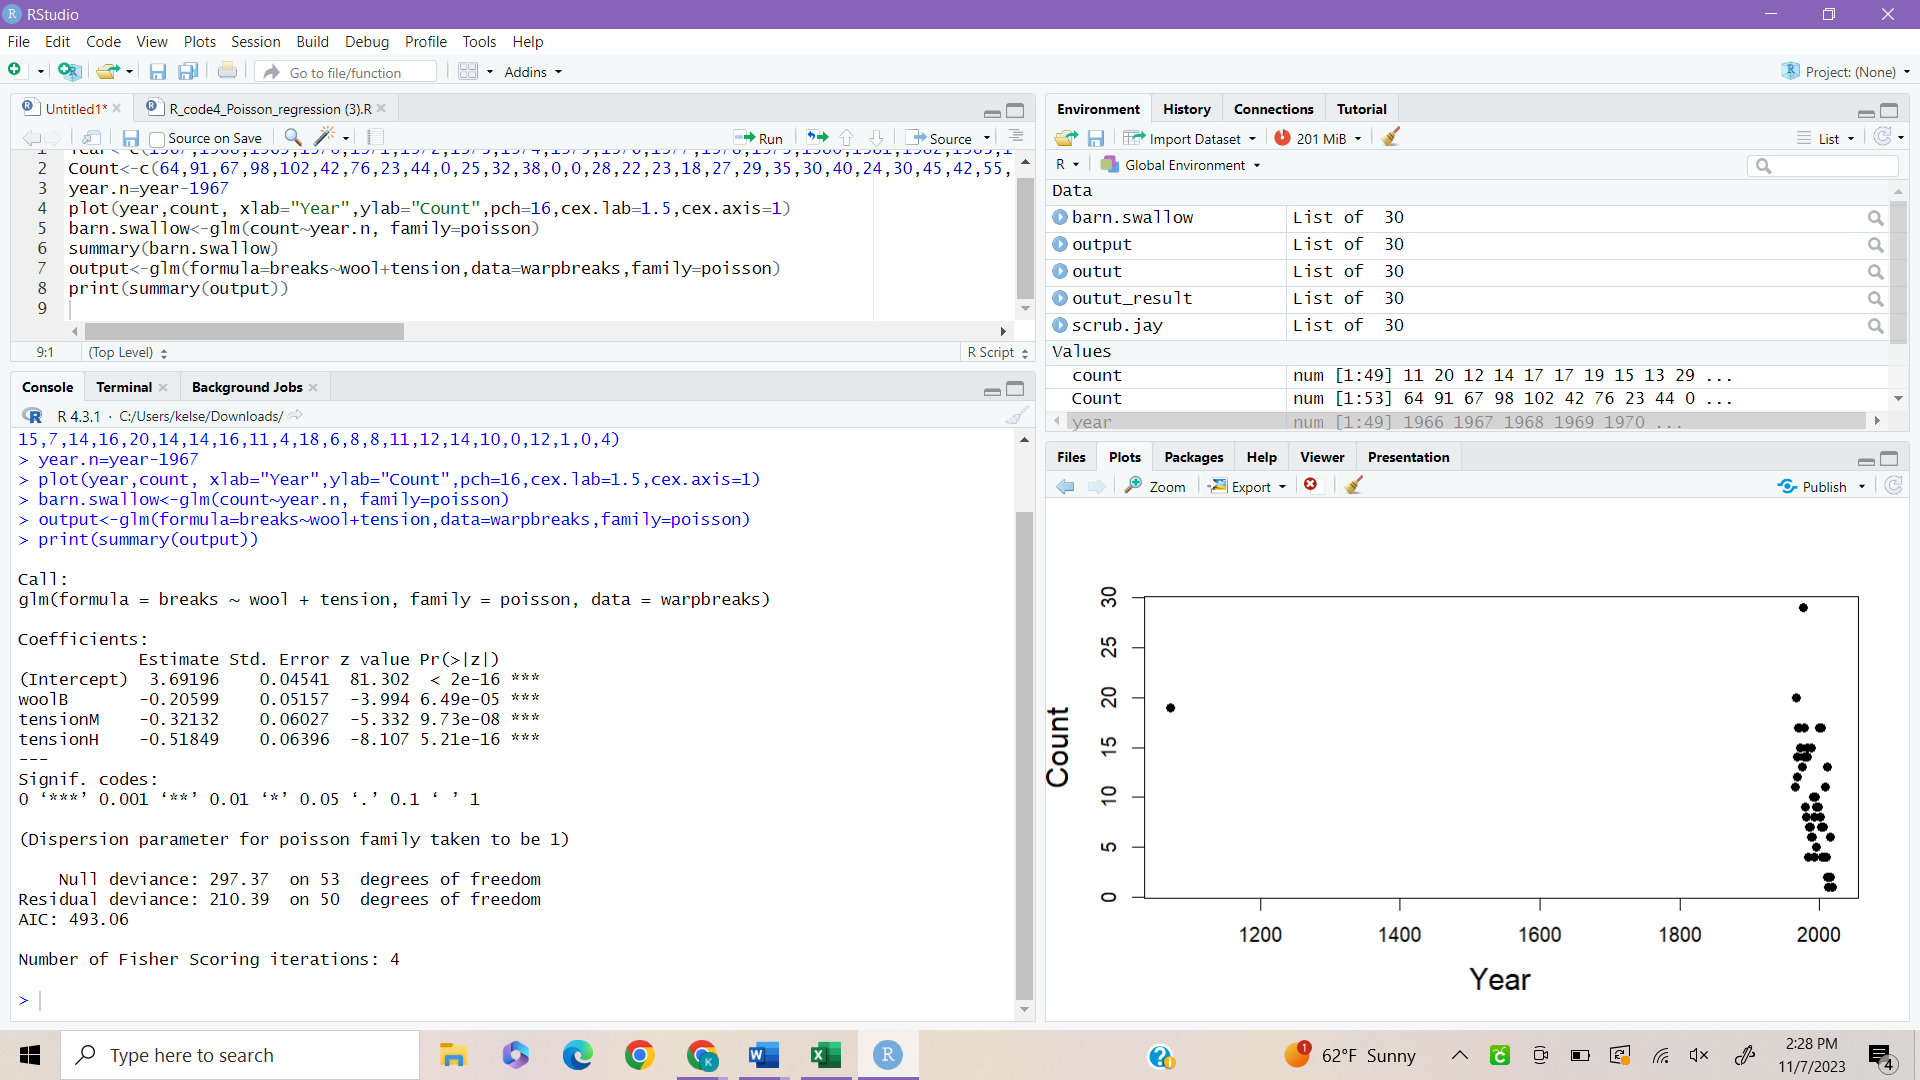This screenshot has height=1080, width=1920.
Task: Refresh the Environment pane
Action: click(x=1883, y=137)
